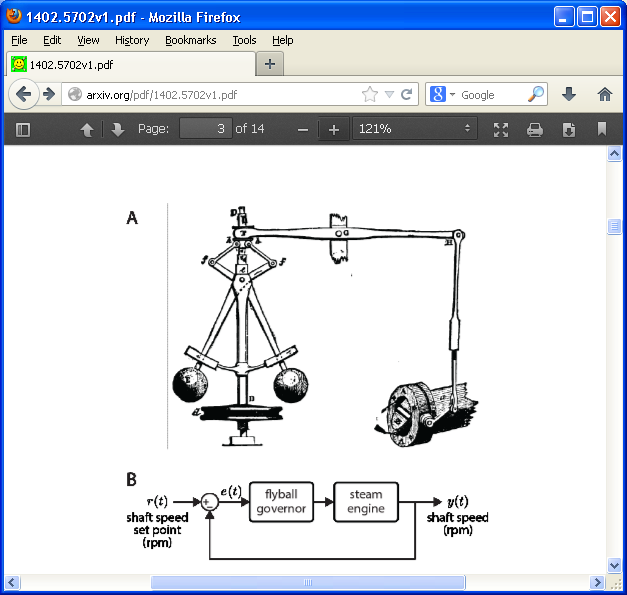Click the page number field
The height and width of the screenshot is (595, 627).
pos(205,129)
